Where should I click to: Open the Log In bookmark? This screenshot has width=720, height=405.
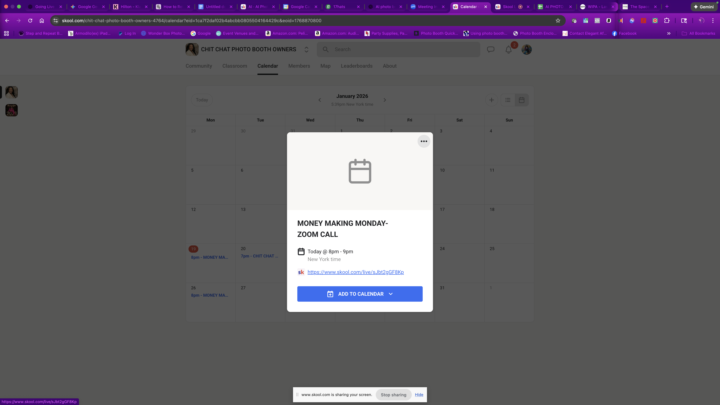coord(127,34)
